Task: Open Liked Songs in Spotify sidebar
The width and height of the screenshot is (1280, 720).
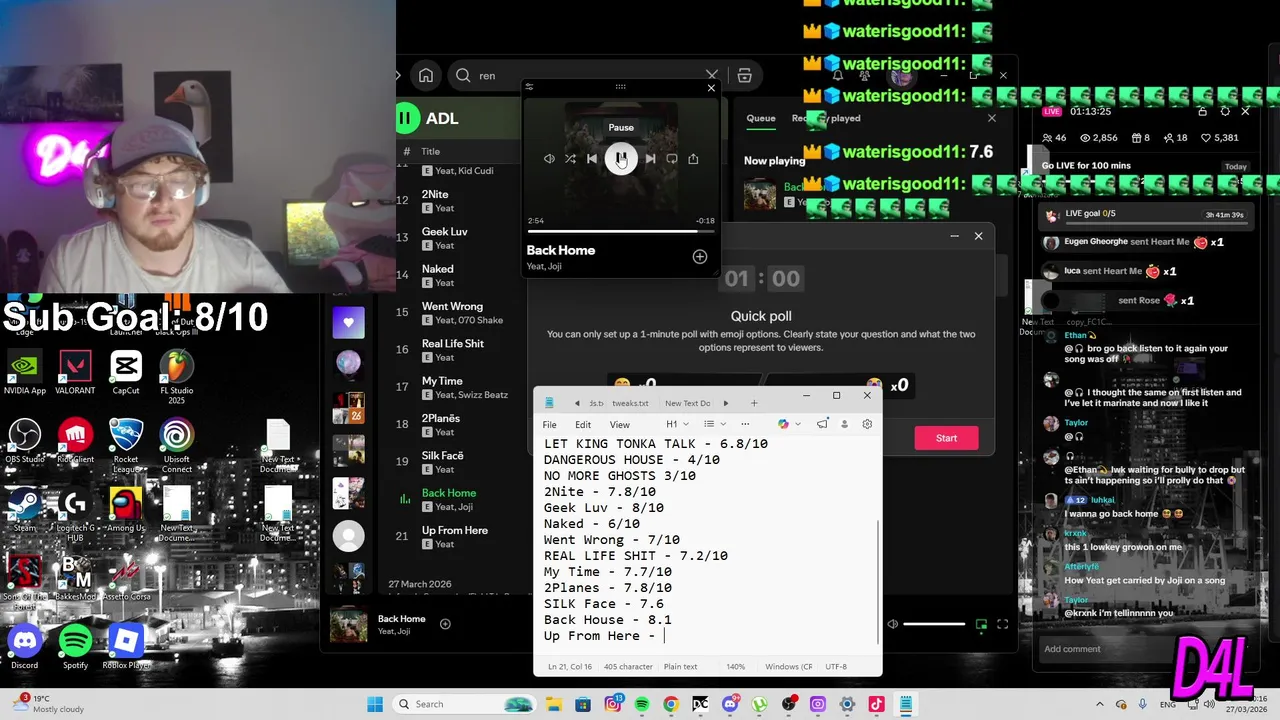Action: pyautogui.click(x=348, y=322)
